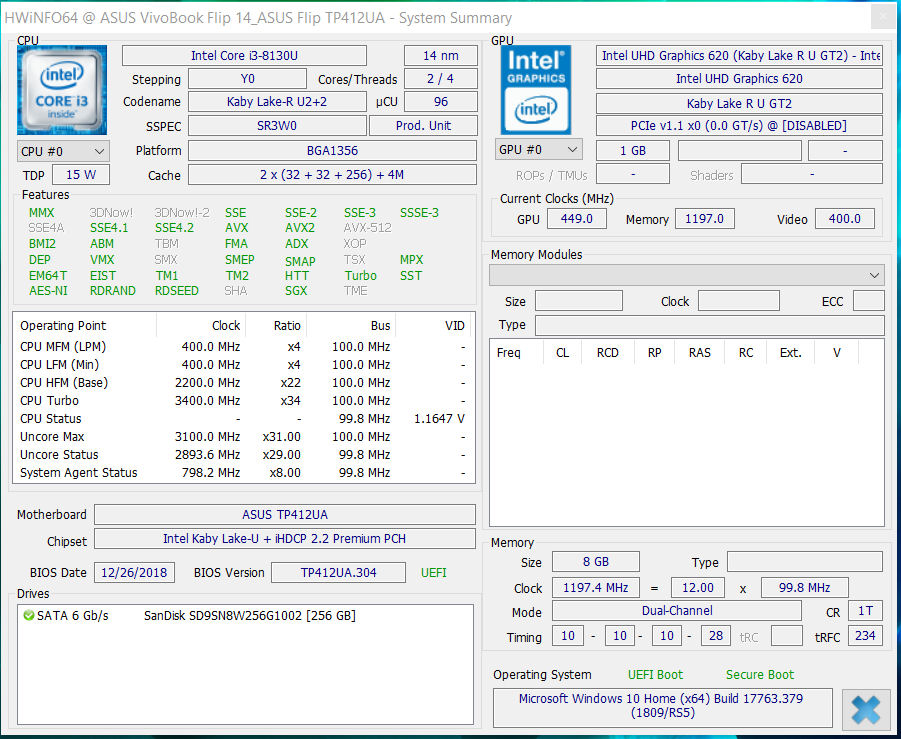Image resolution: width=901 pixels, height=739 pixels.
Task: Select the Memory Clock 1197.4 MHz value
Action: click(x=596, y=587)
